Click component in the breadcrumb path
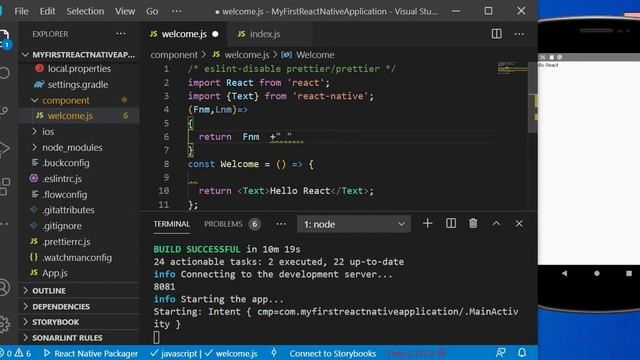The width and height of the screenshot is (640, 360). pyautogui.click(x=174, y=55)
